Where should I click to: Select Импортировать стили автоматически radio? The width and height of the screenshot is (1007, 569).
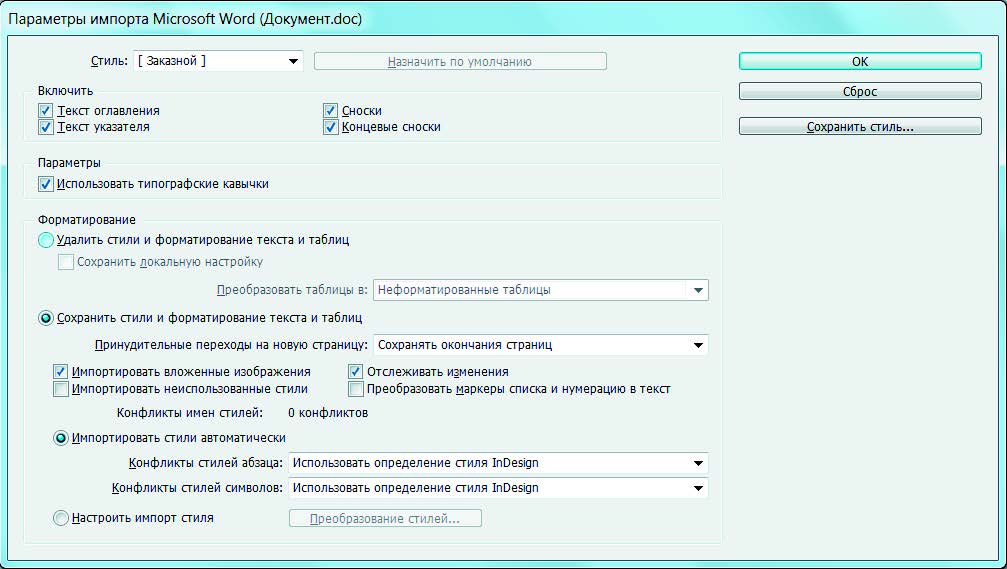tap(61, 438)
